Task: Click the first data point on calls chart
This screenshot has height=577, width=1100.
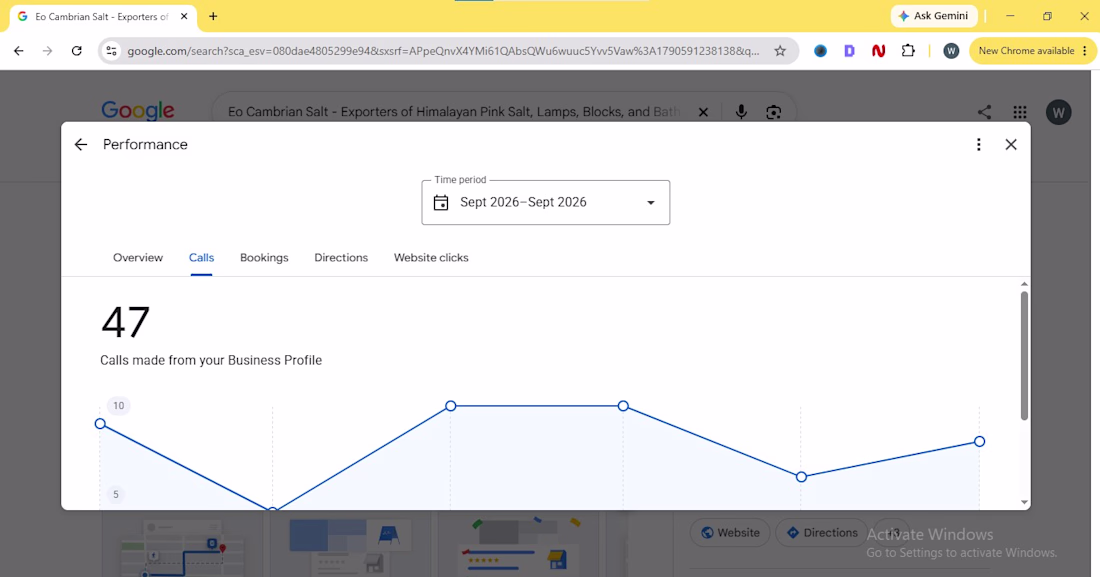Action: pos(100,424)
